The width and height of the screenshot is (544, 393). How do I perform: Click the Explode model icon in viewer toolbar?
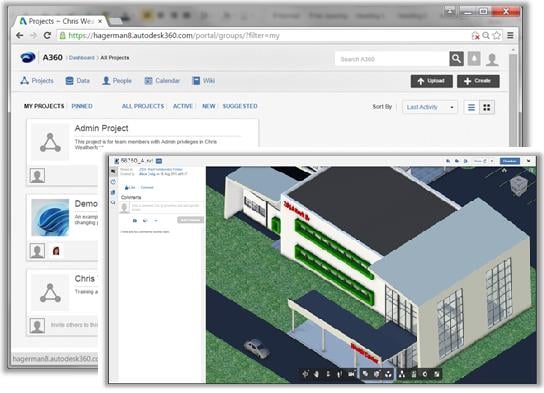click(x=388, y=374)
